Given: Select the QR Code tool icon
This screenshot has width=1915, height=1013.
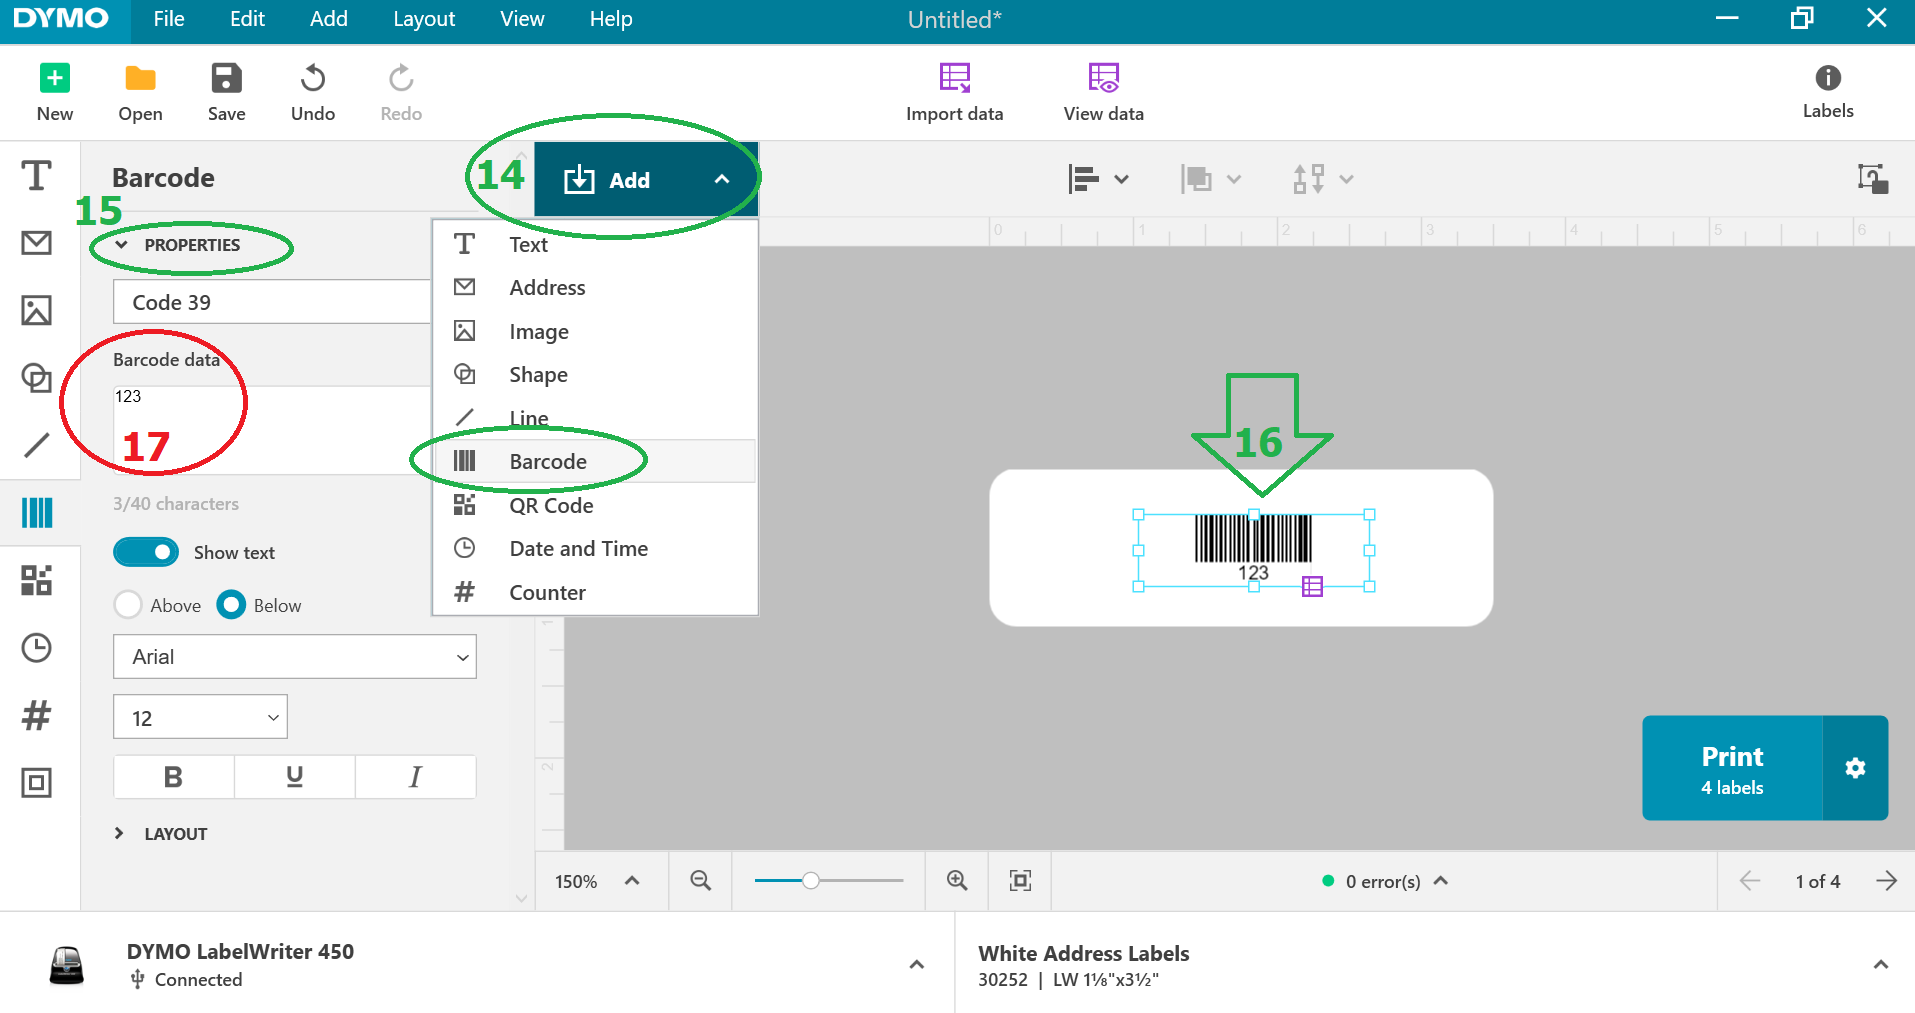Looking at the screenshot, I should coord(38,580).
